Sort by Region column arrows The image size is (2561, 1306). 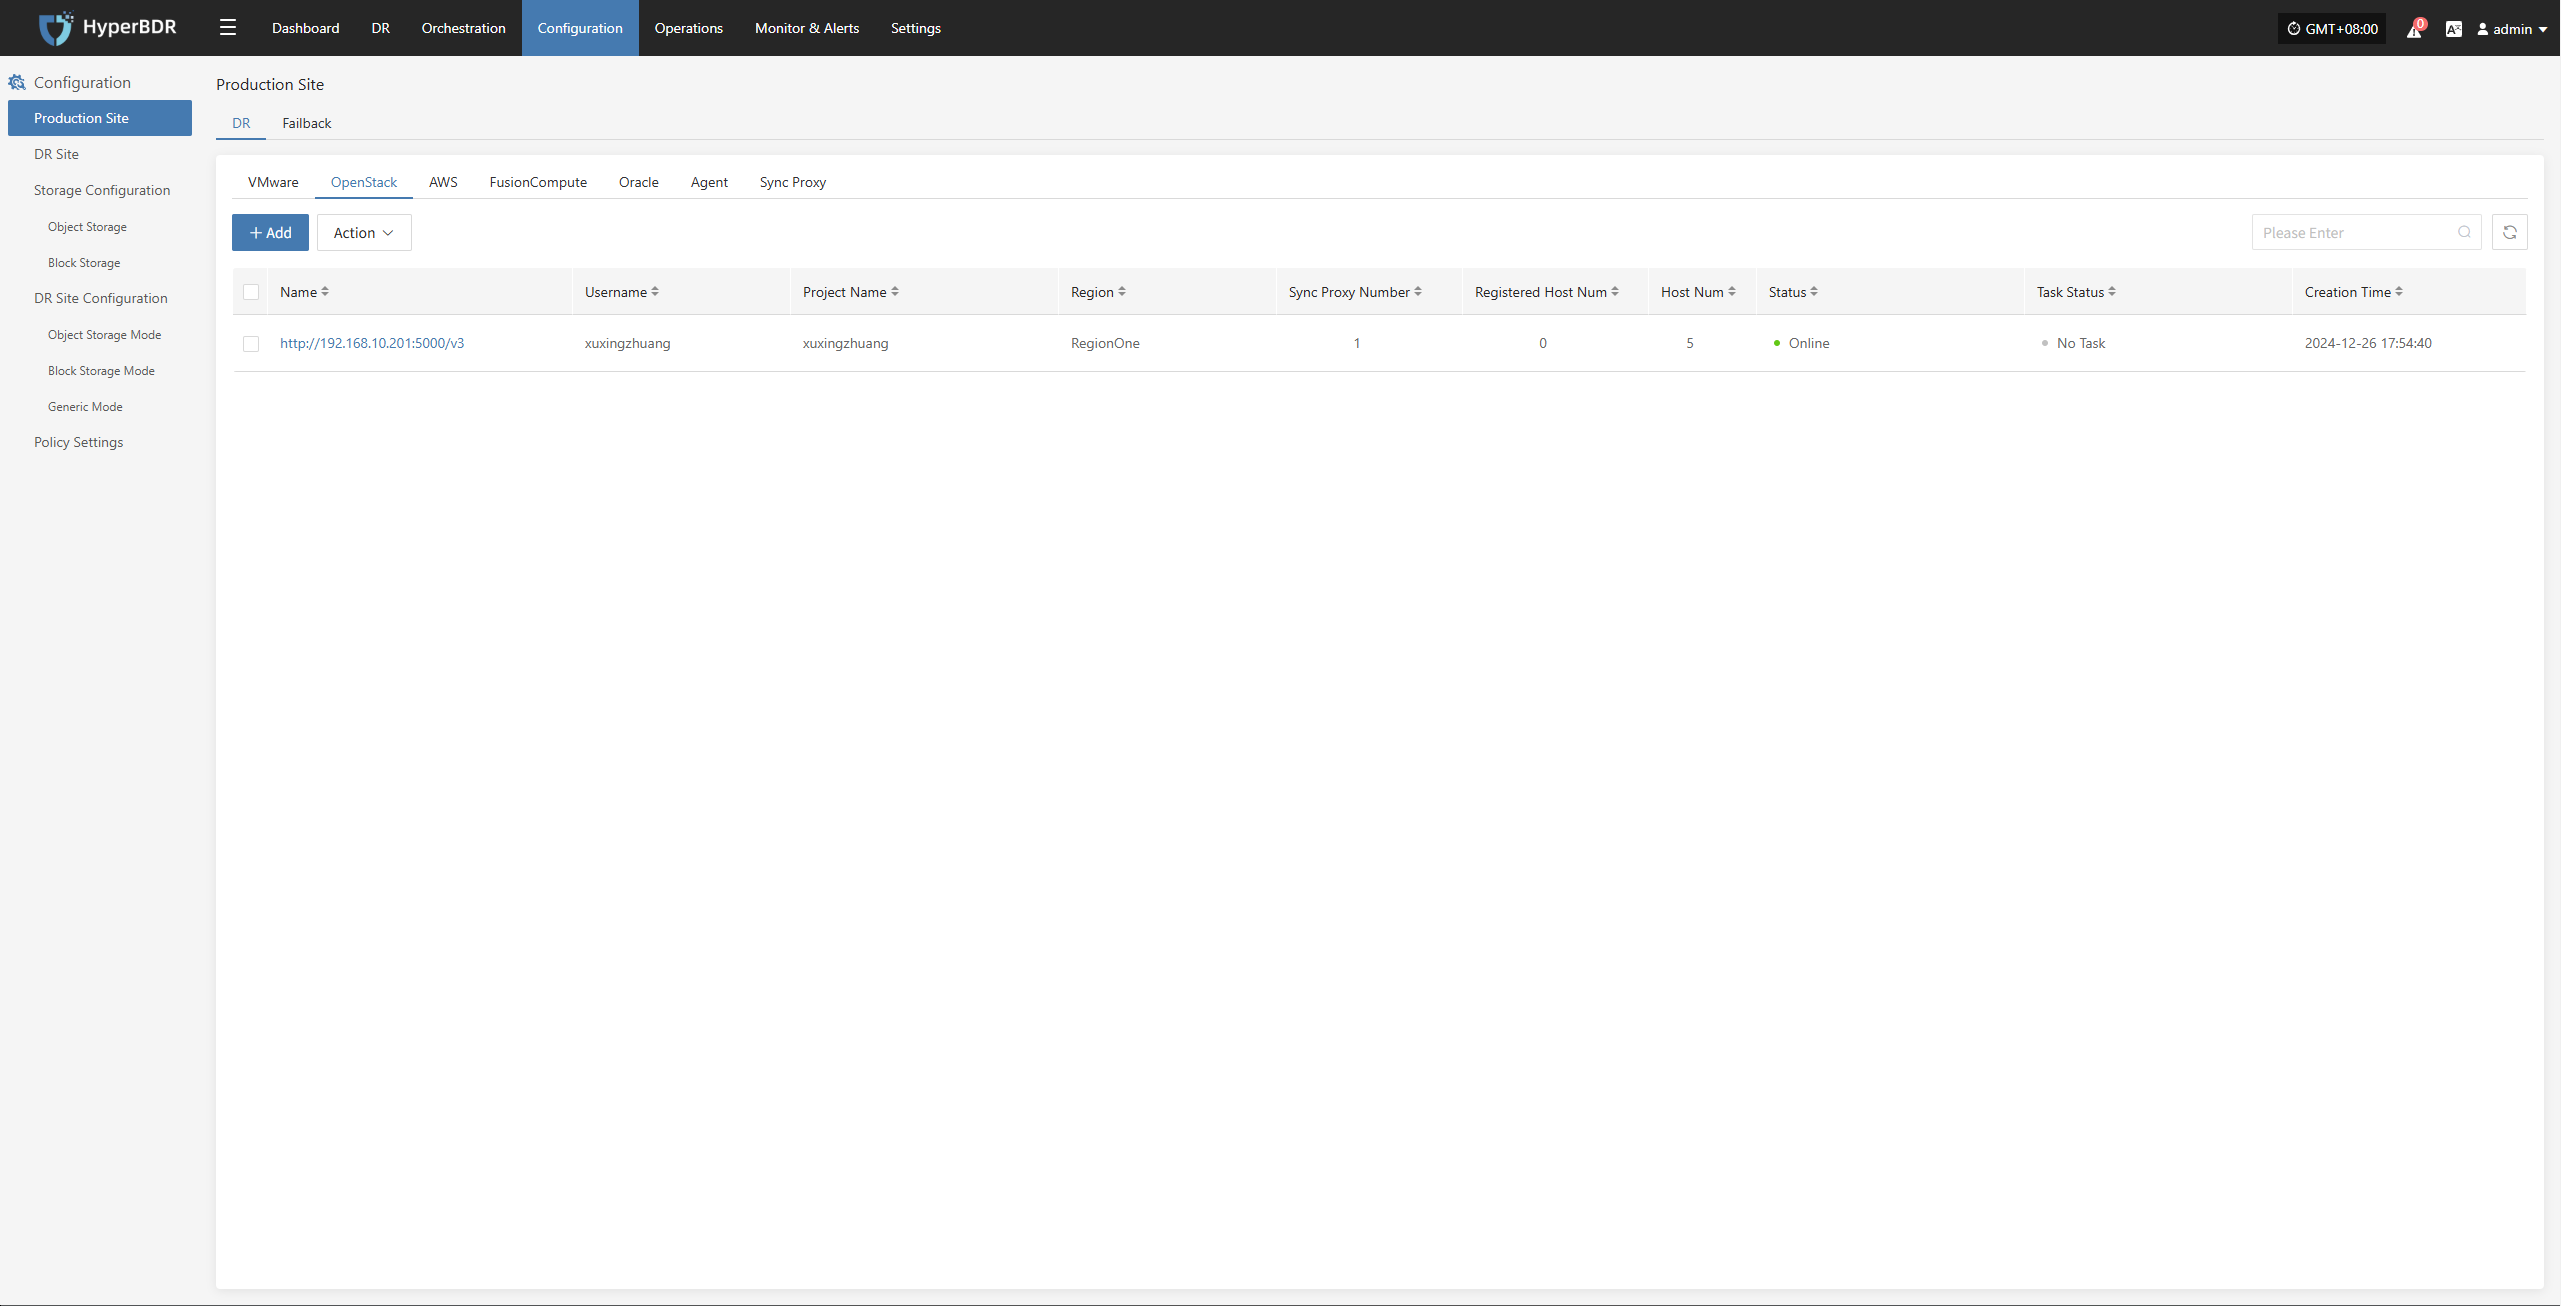tap(1122, 292)
